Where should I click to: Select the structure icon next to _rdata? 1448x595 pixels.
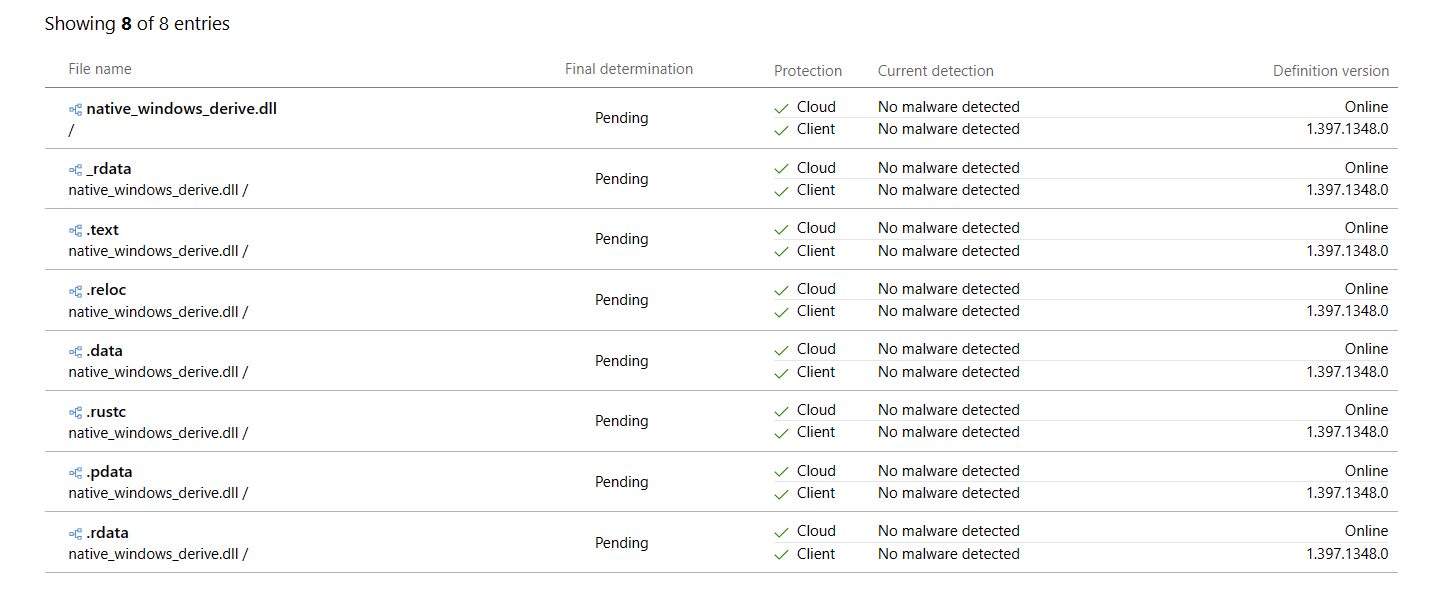tap(75, 168)
